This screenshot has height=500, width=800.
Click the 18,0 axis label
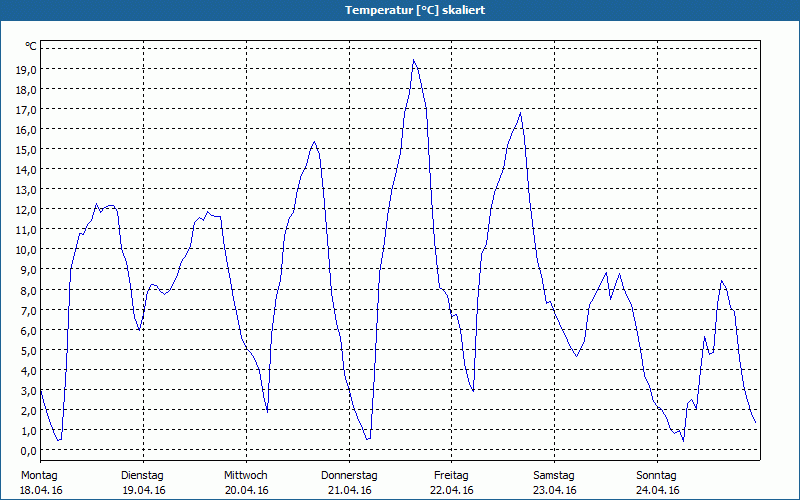pos(26,89)
